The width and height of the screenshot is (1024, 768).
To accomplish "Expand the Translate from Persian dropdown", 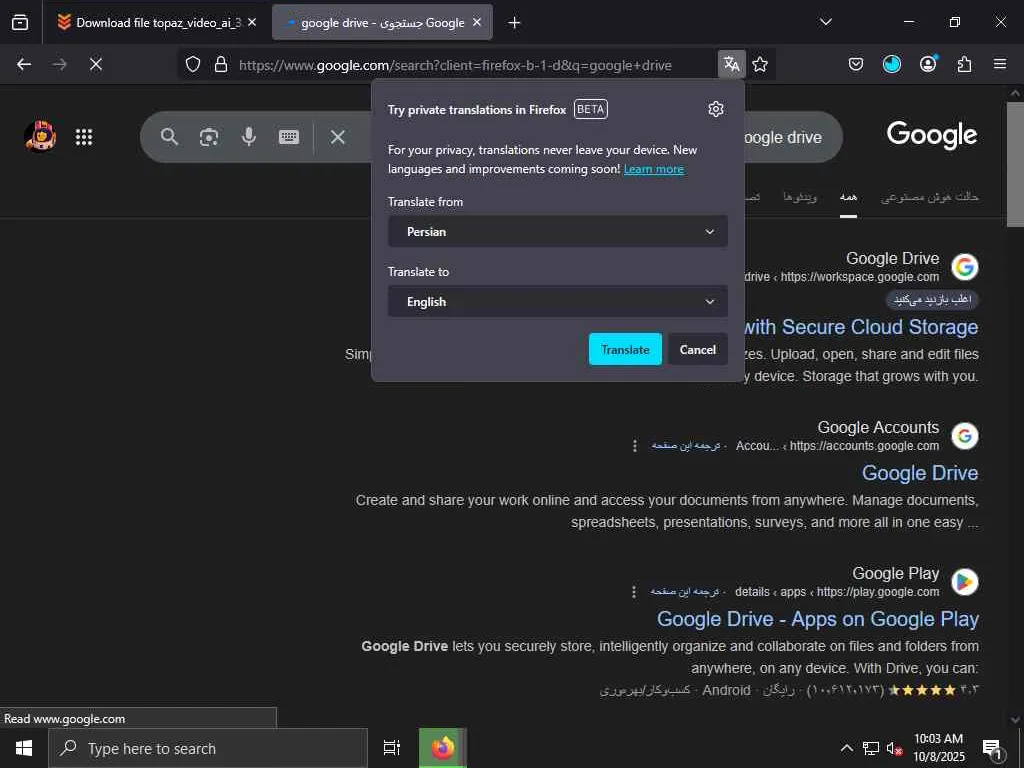I will point(558,231).
